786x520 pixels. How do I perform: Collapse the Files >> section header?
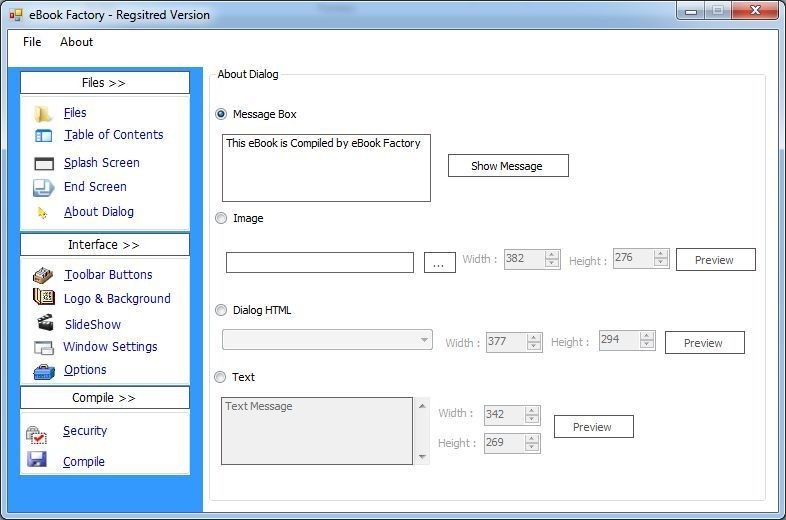click(x=105, y=83)
